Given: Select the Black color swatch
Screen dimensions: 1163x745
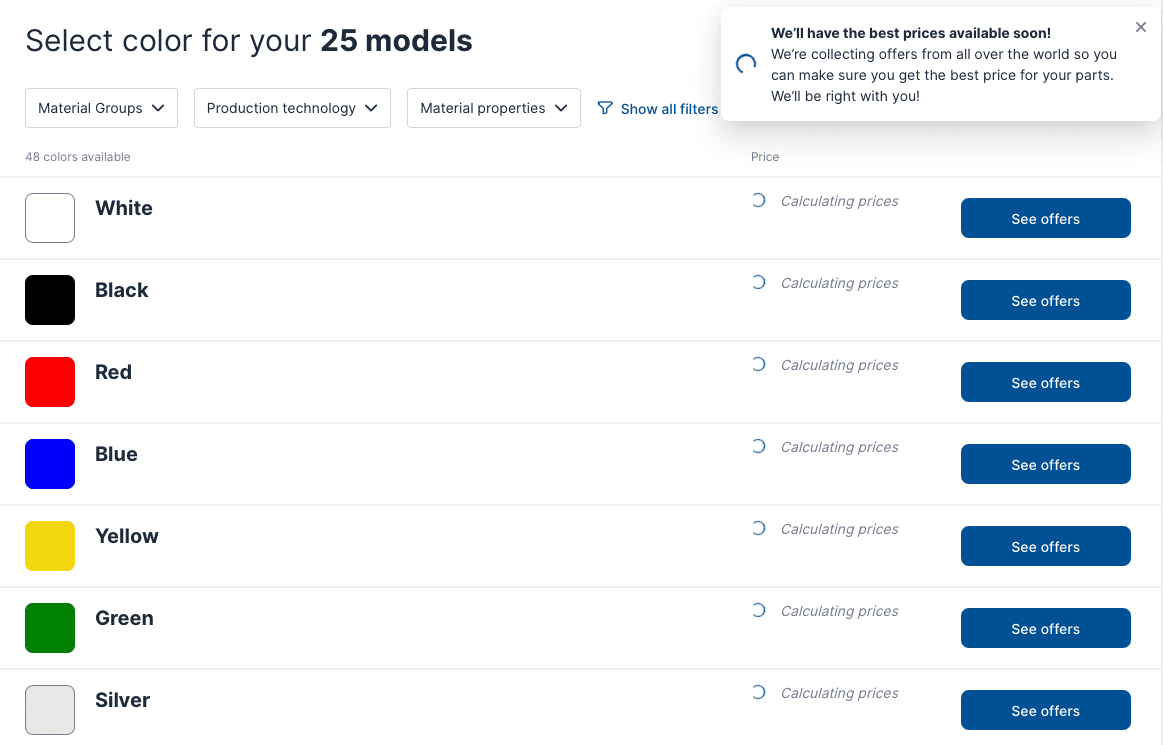Looking at the screenshot, I should 50,300.
